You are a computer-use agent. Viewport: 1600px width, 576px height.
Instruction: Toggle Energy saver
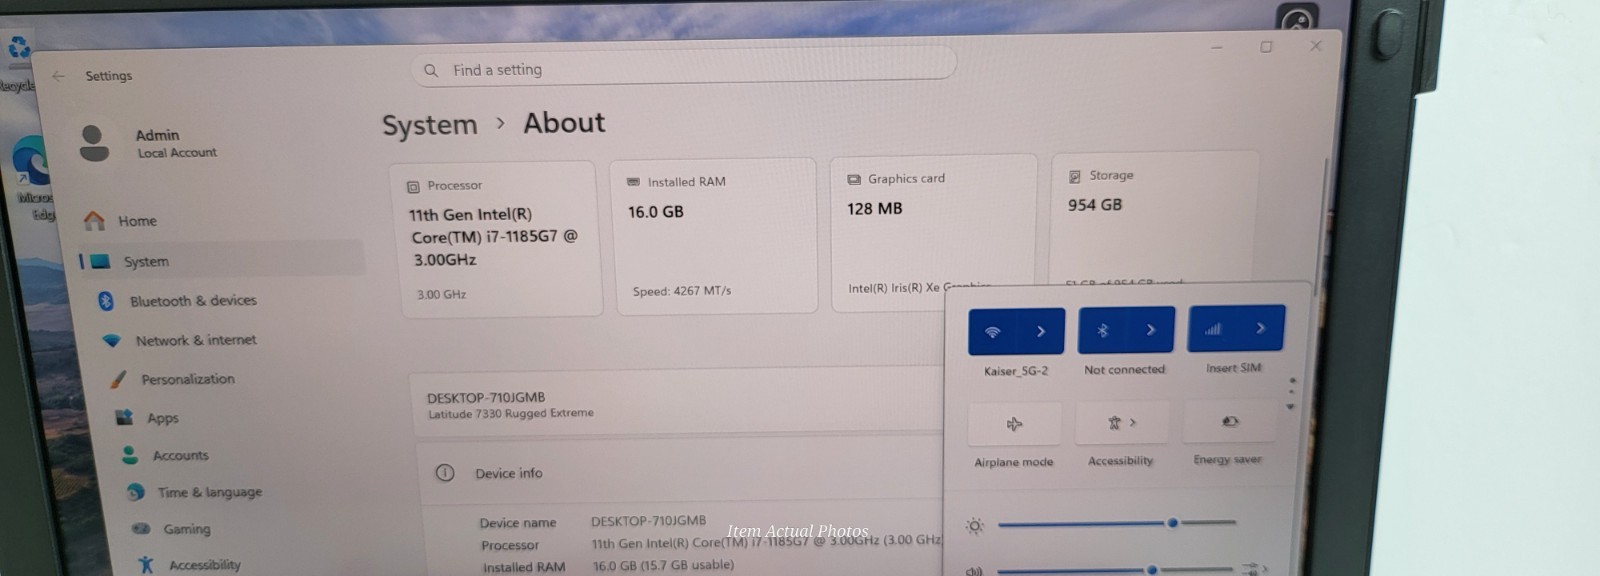(1230, 421)
